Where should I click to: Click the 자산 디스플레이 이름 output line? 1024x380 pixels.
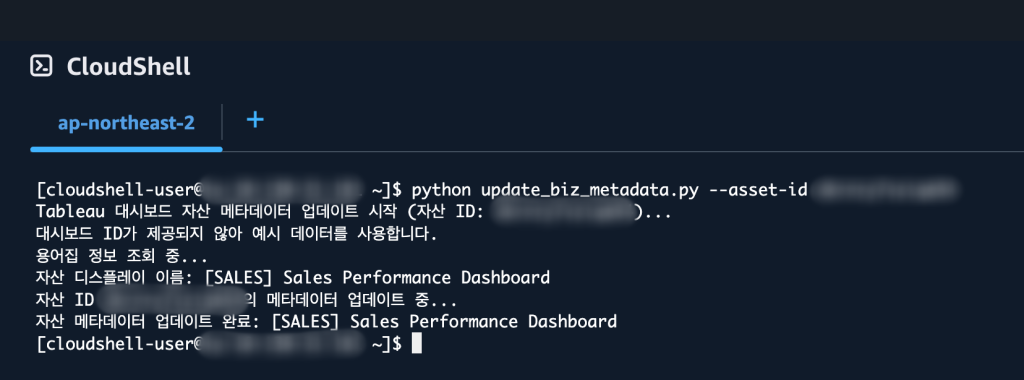coord(293,277)
